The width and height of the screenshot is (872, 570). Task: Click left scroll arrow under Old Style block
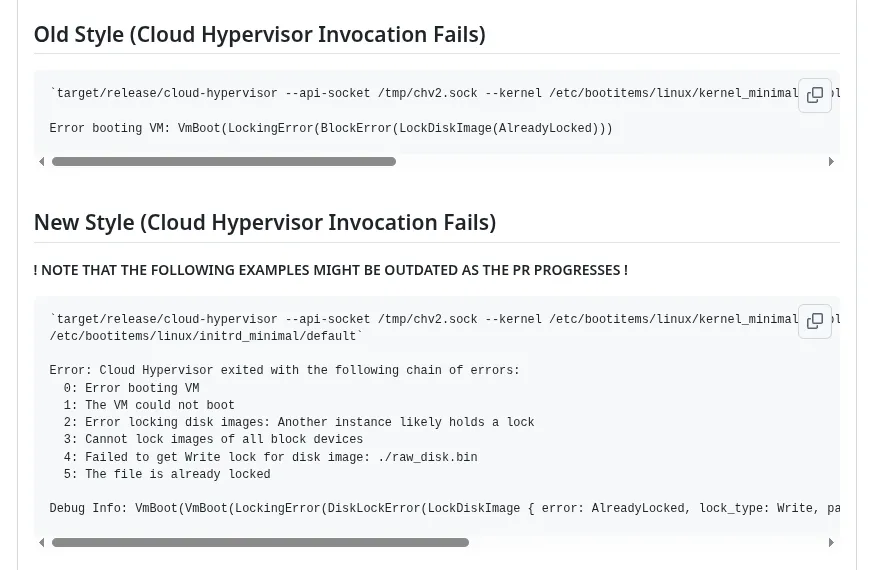coord(42,162)
